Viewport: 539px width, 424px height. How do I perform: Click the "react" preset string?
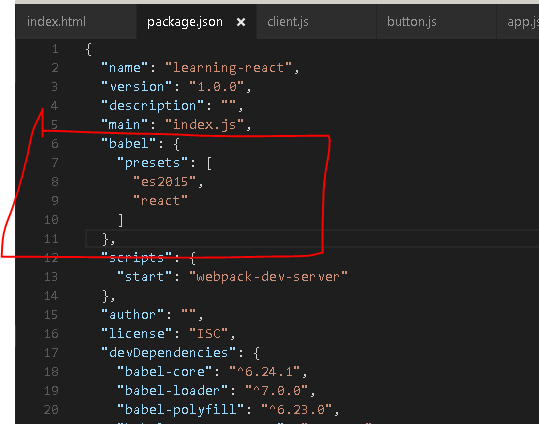coord(160,200)
